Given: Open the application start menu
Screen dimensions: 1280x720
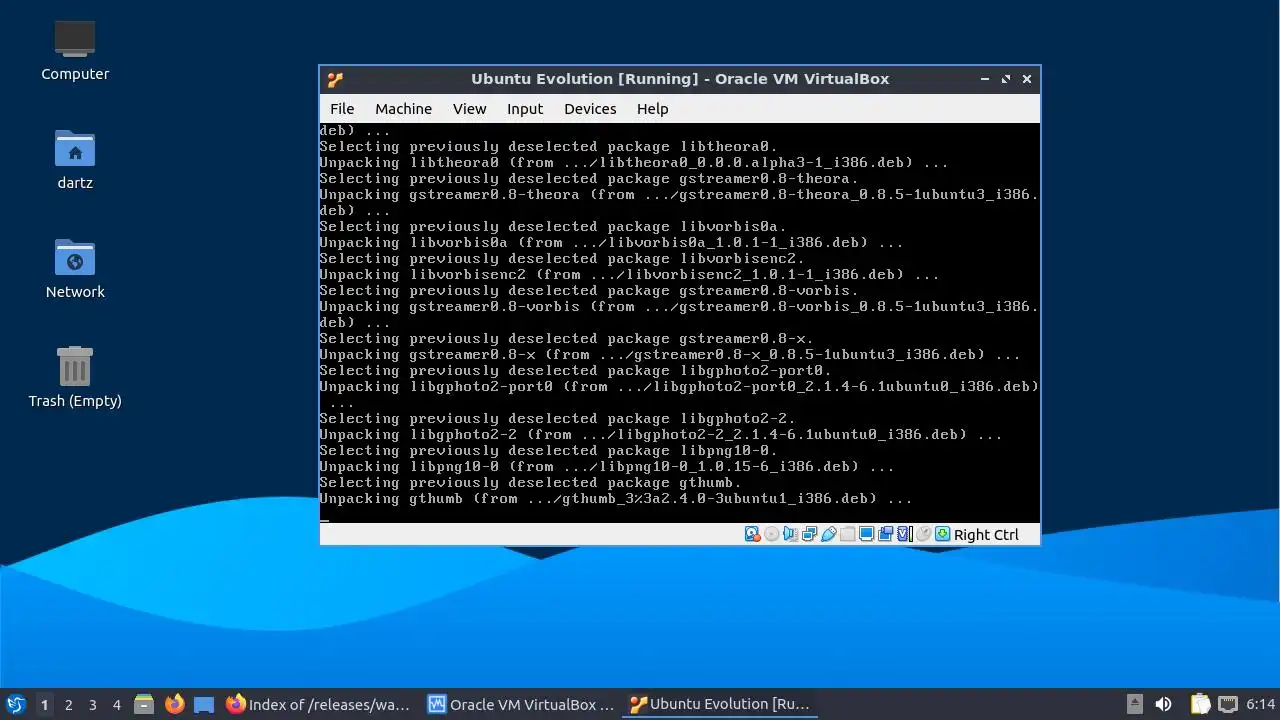Looking at the screenshot, I should tap(15, 704).
